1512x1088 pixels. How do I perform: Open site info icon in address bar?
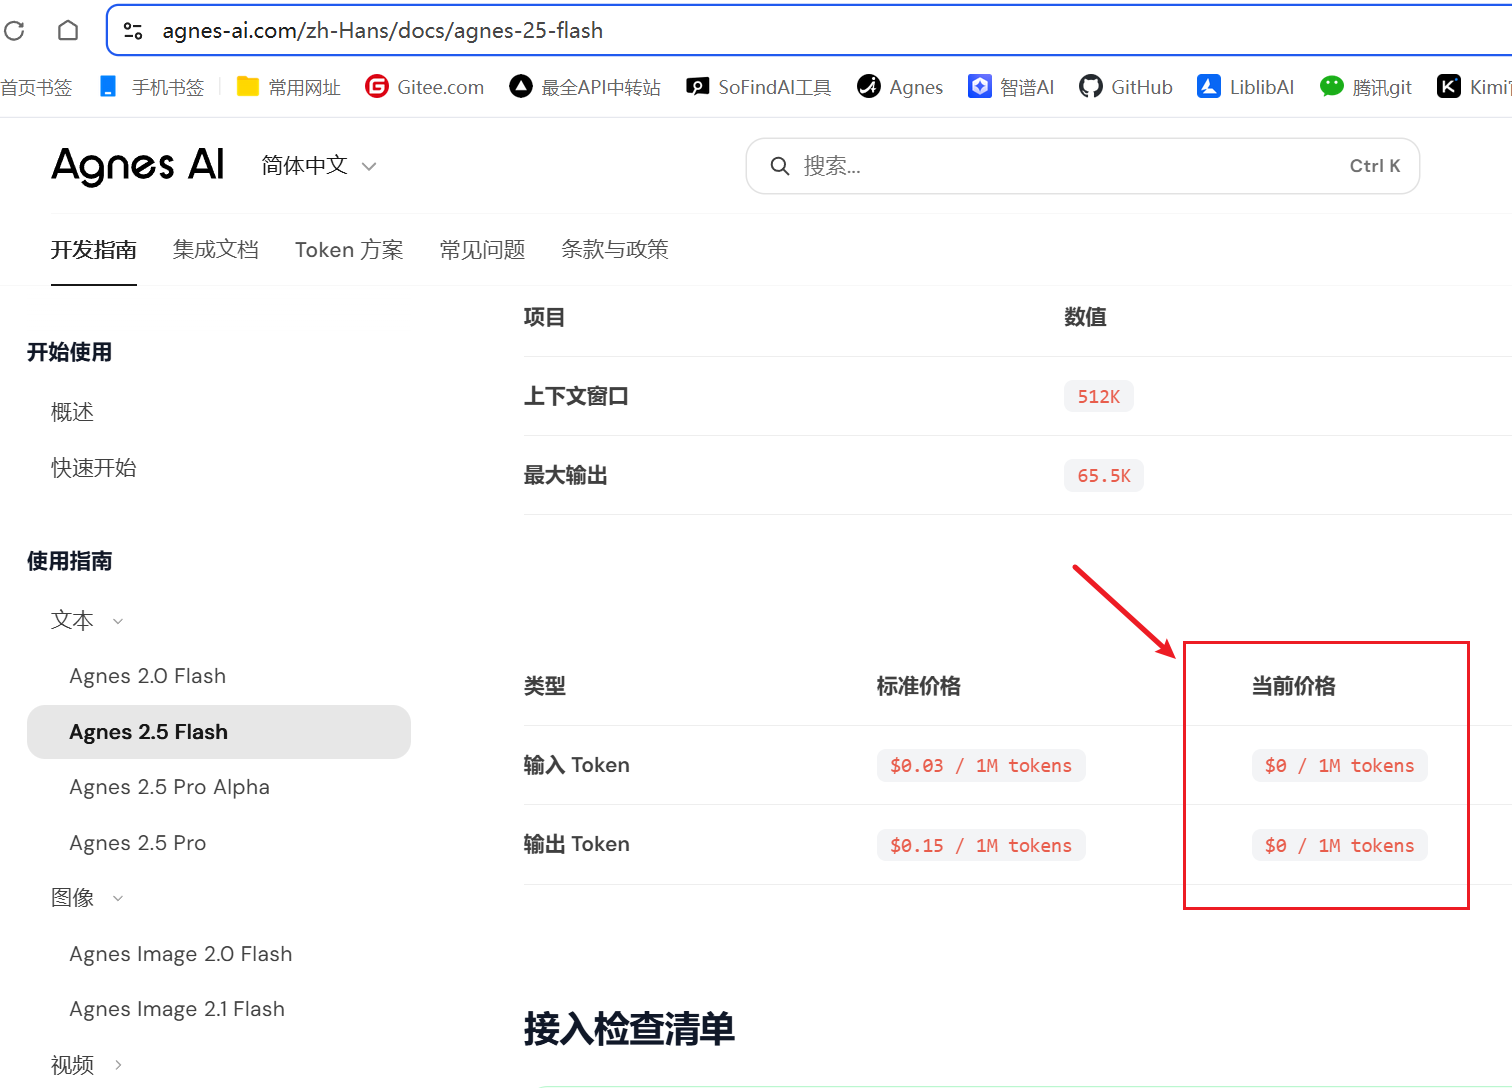(133, 31)
